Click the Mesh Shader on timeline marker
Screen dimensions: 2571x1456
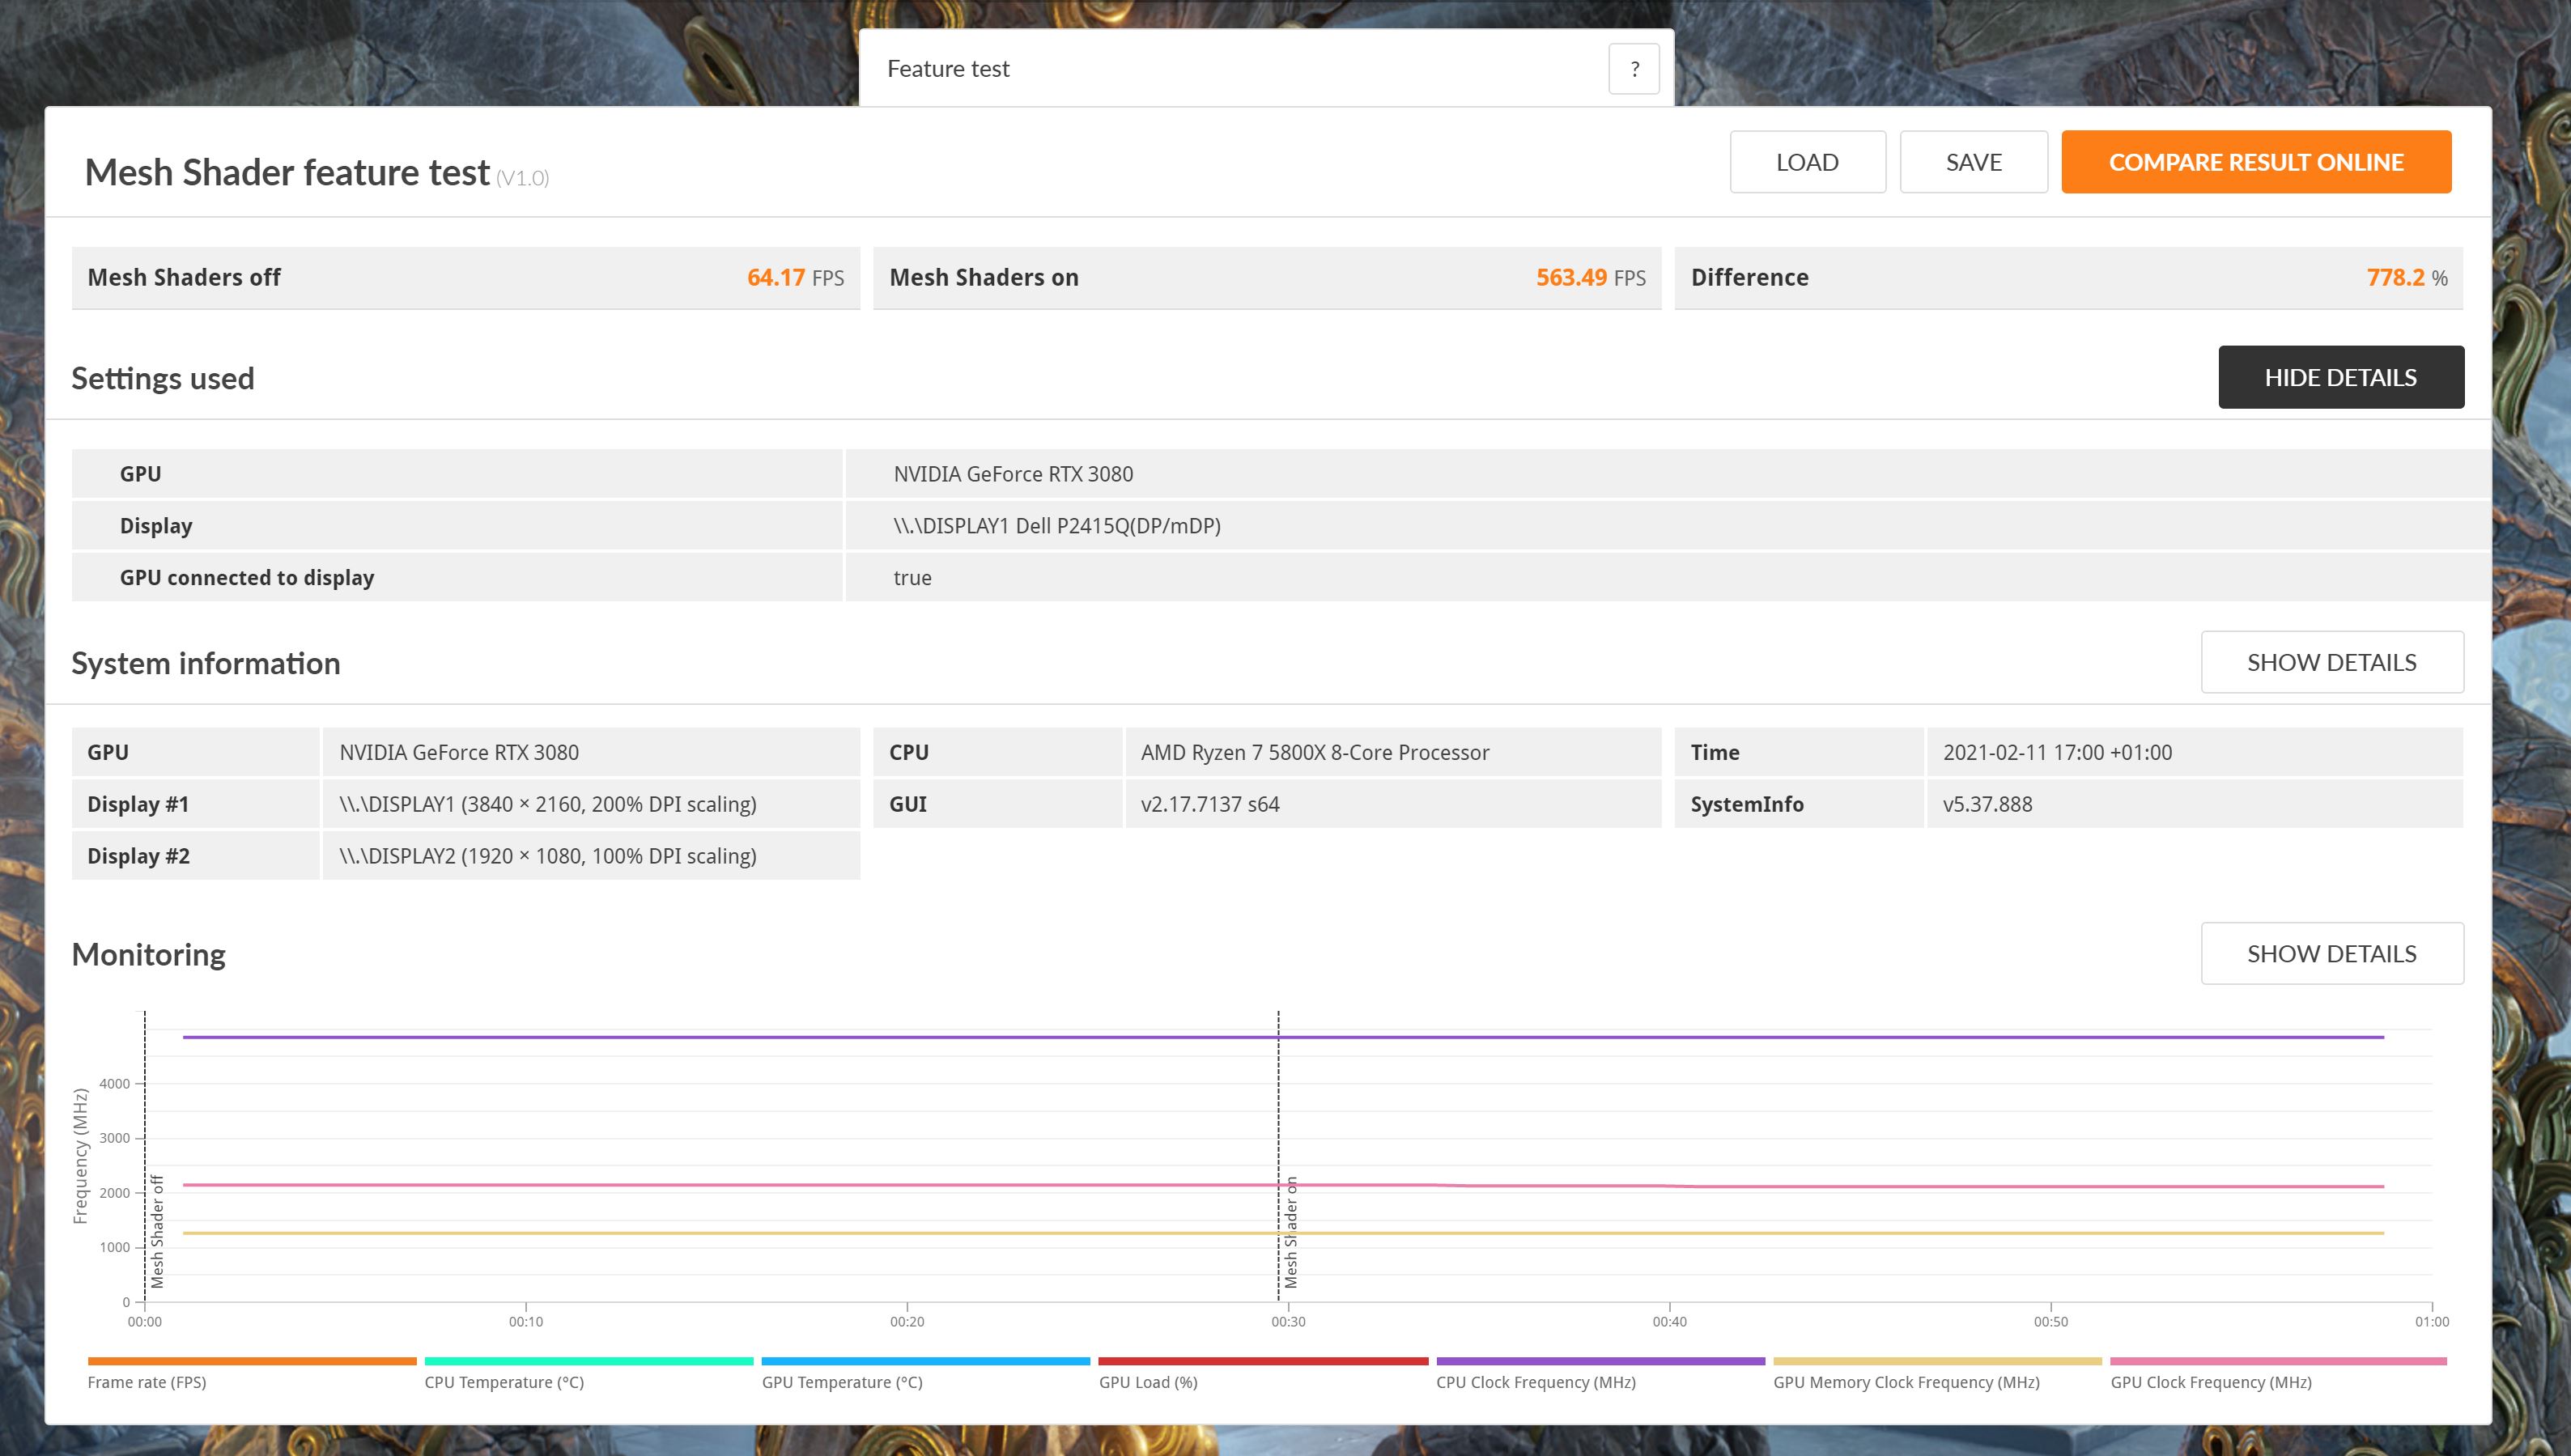[1290, 1232]
